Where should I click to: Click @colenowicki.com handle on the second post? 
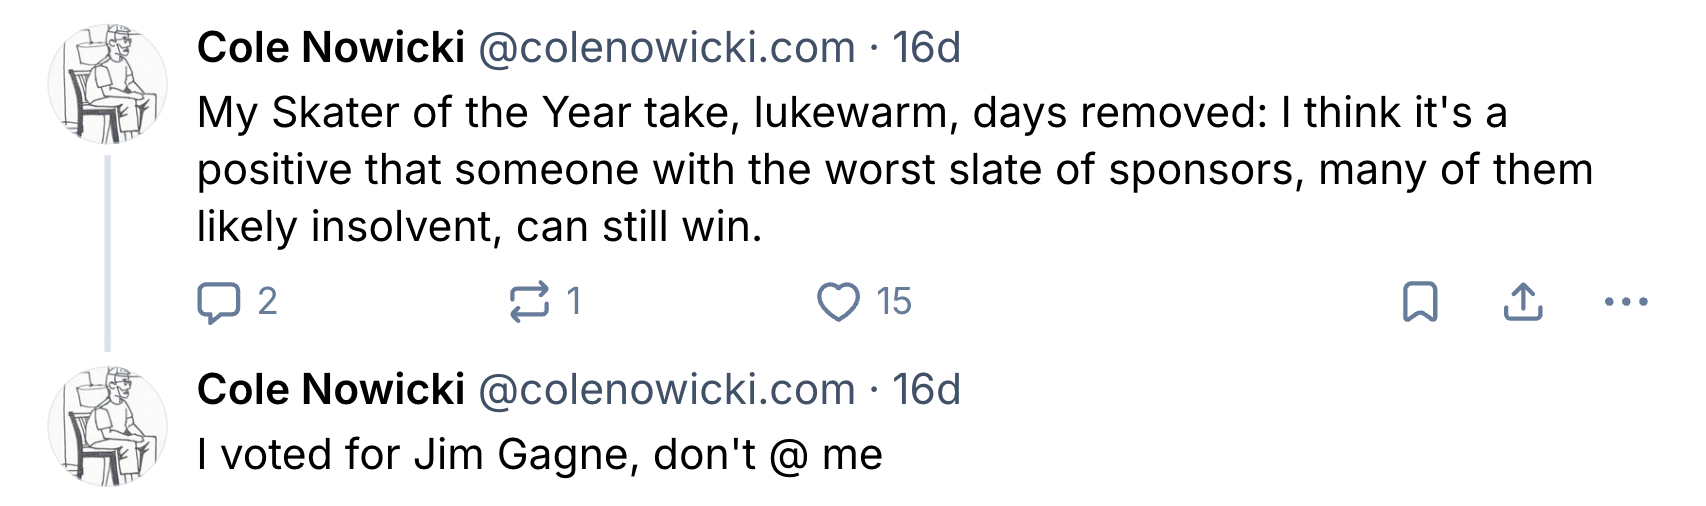pos(666,390)
